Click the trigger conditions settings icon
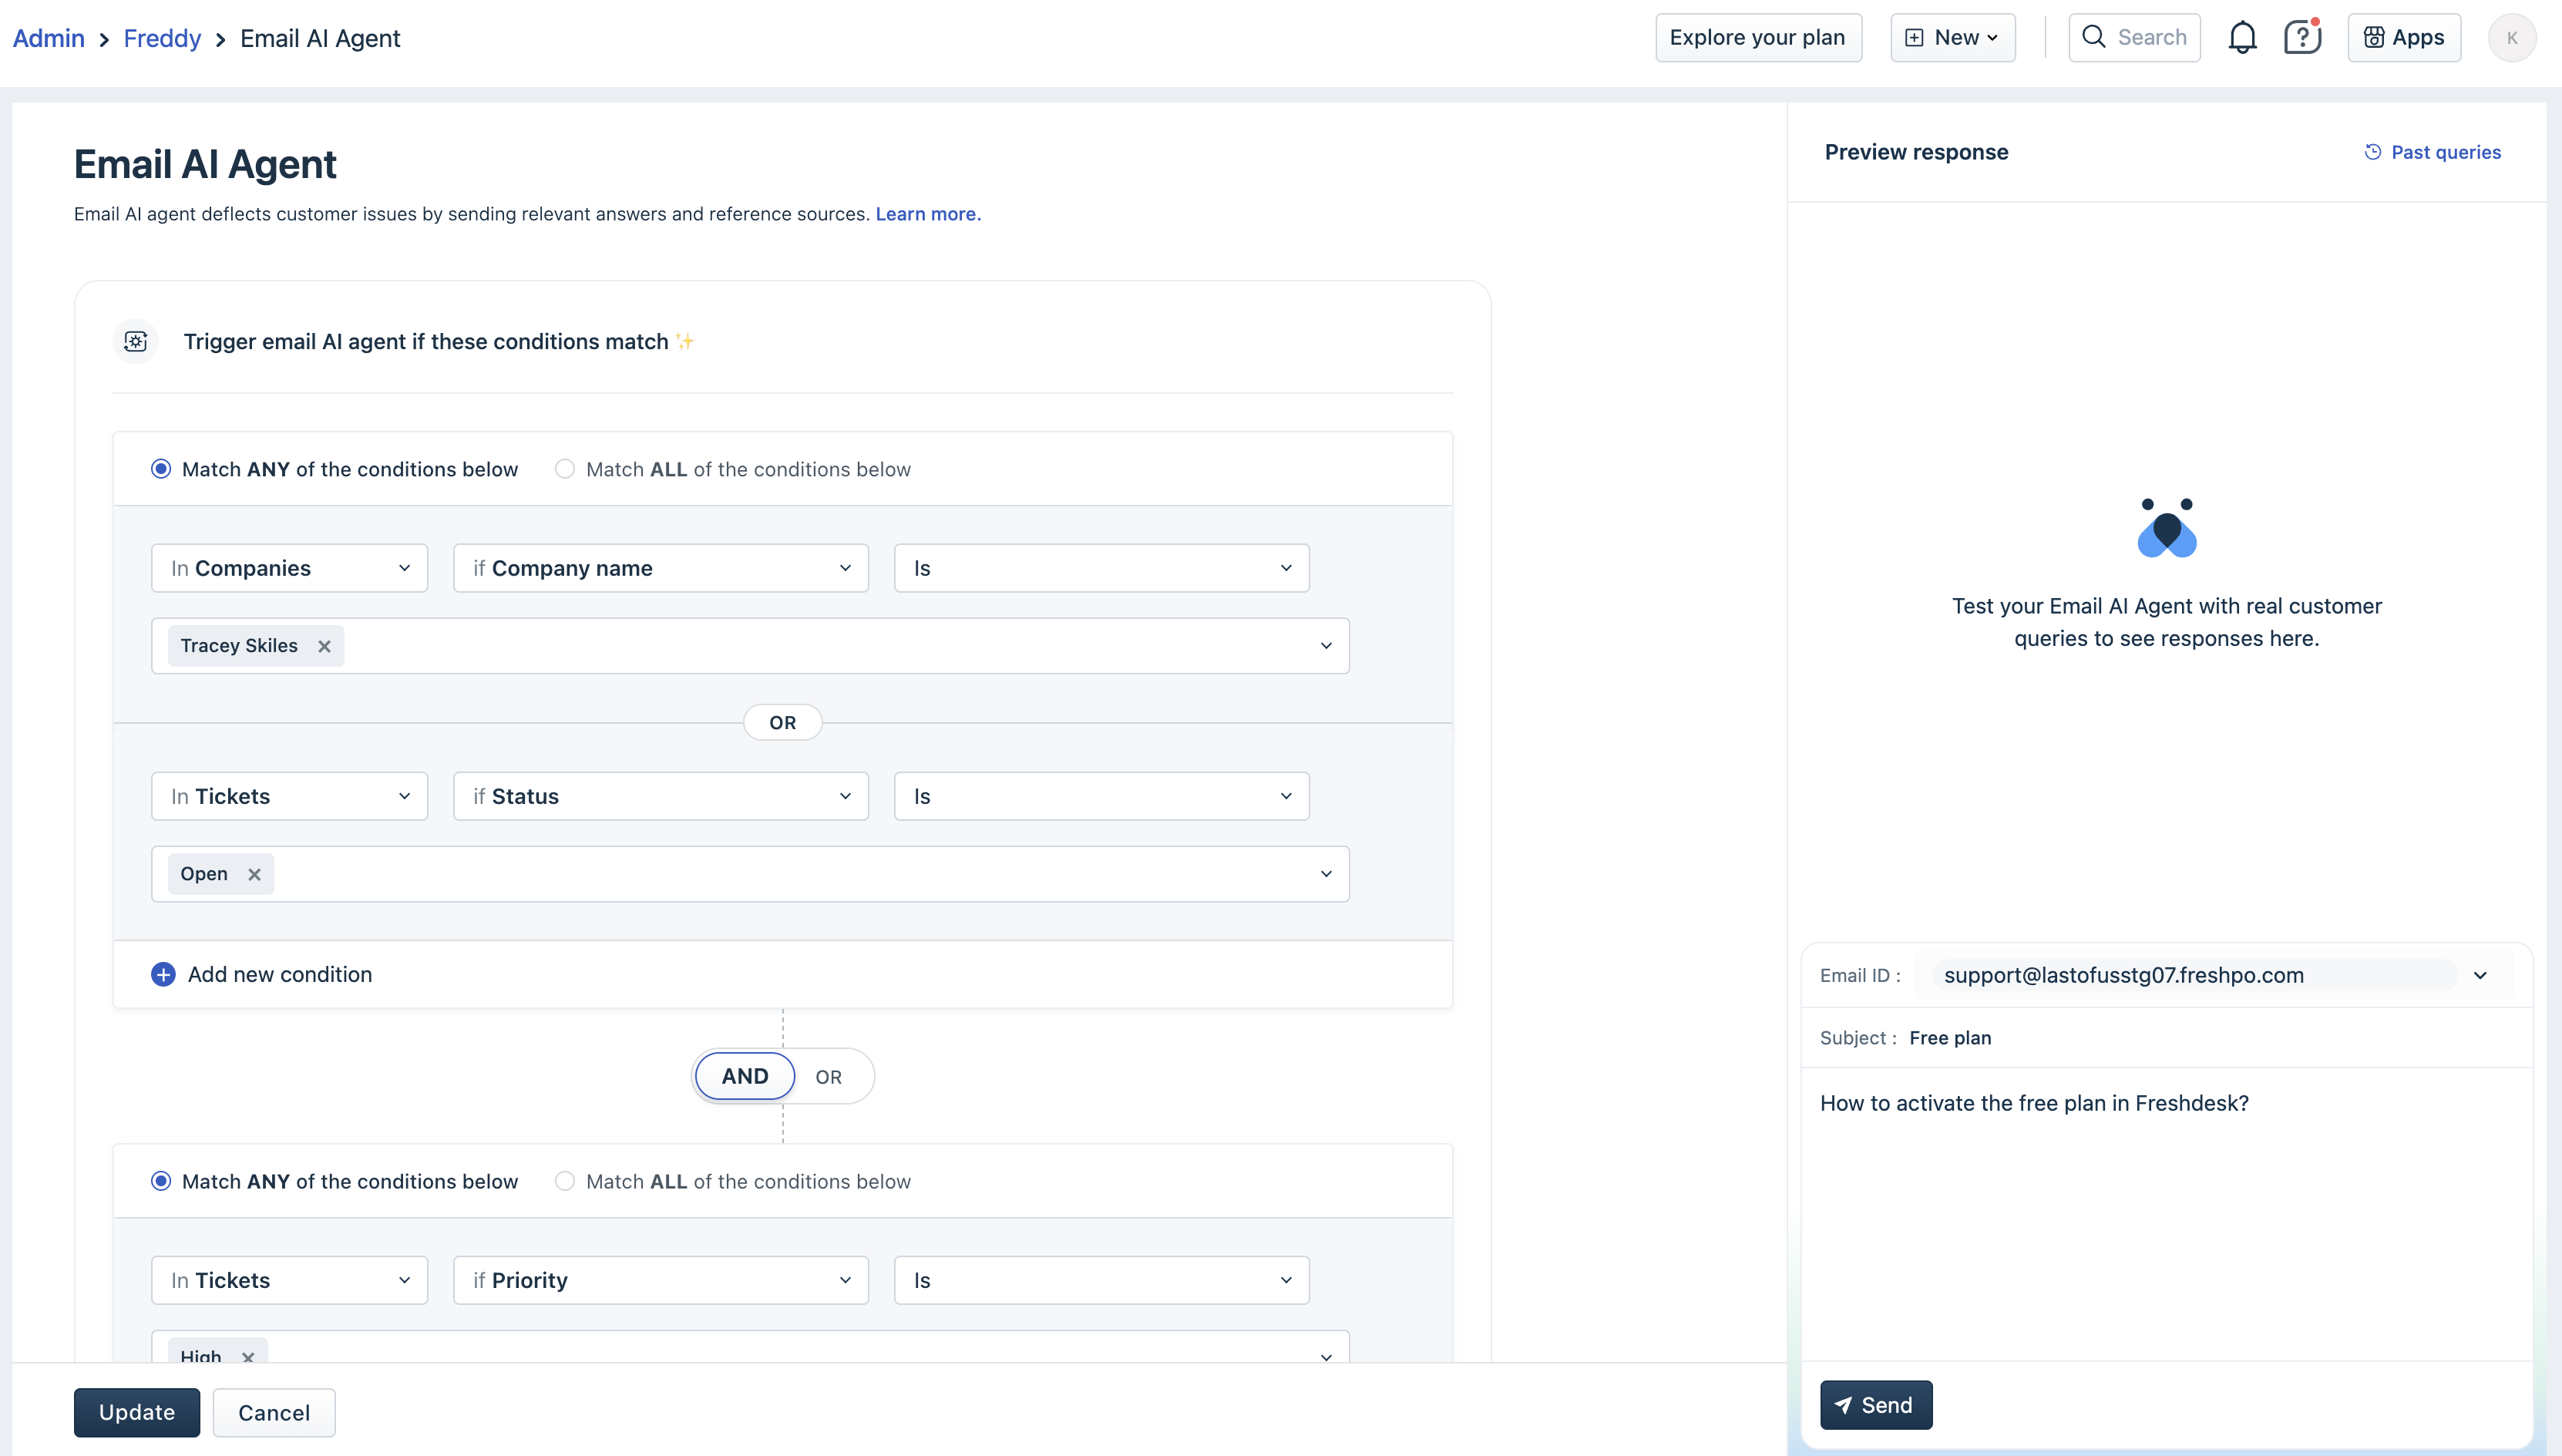 (136, 342)
